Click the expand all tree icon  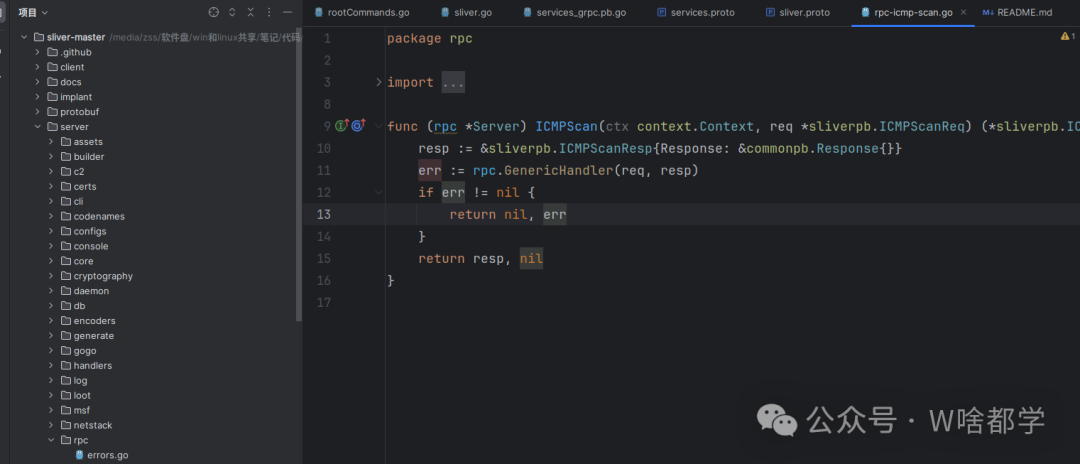click(232, 12)
